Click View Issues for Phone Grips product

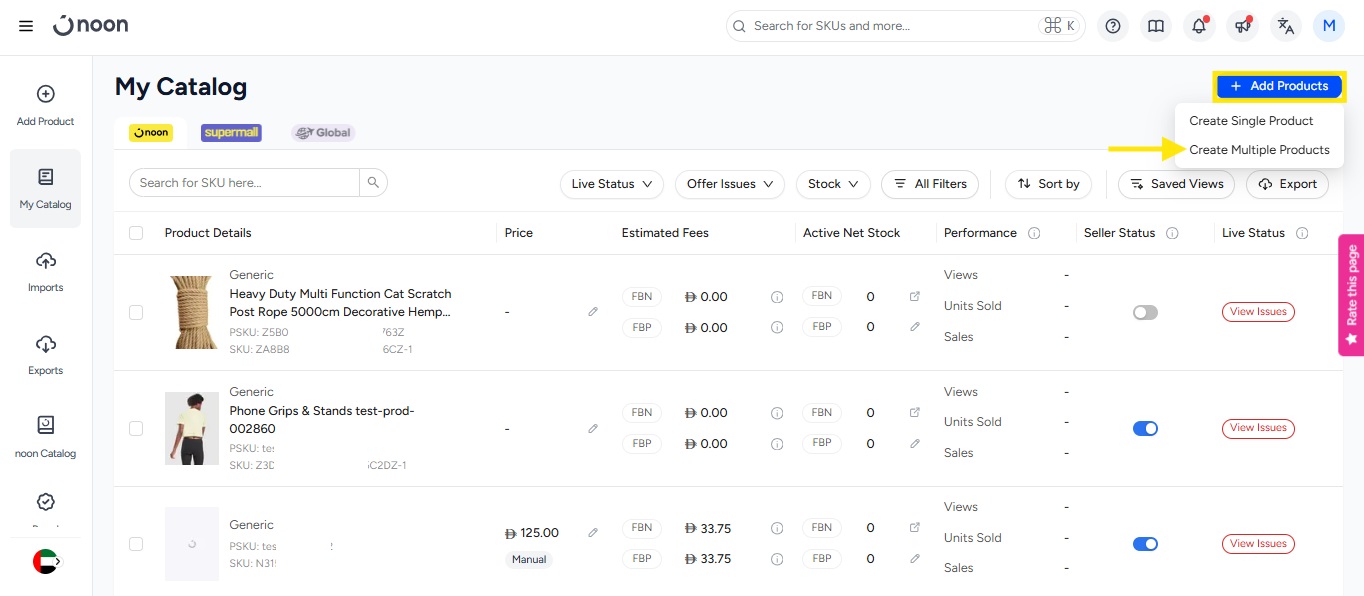point(1258,428)
